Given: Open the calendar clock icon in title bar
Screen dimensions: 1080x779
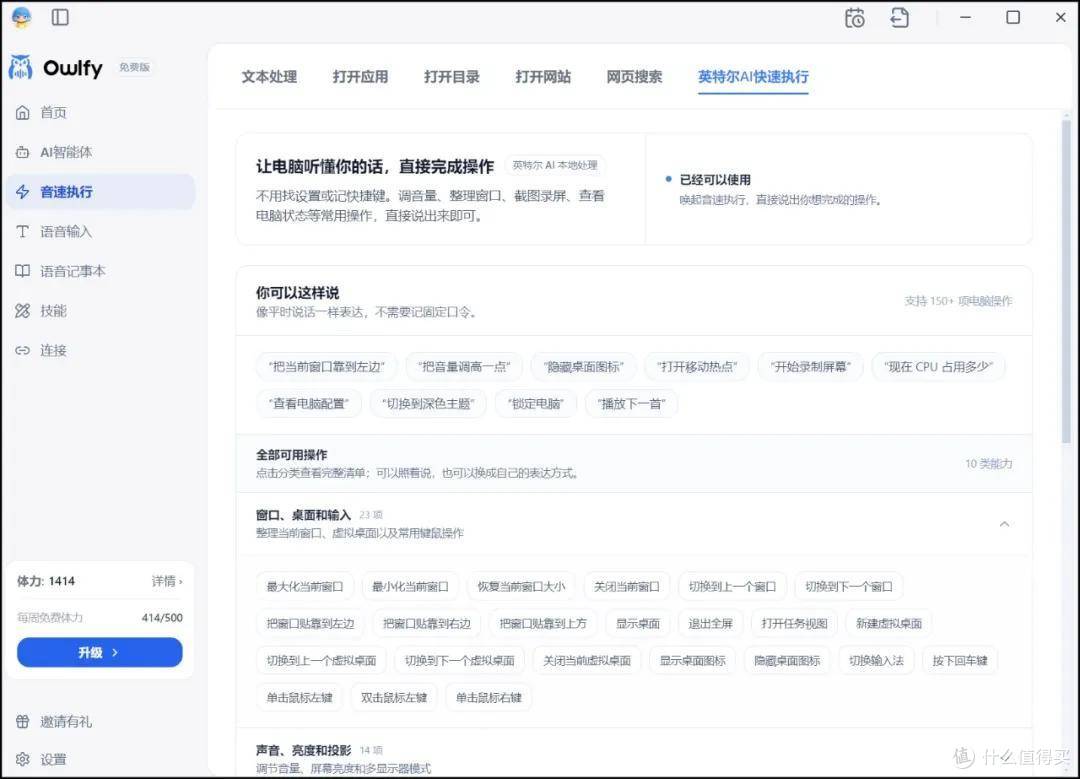Looking at the screenshot, I should (855, 18).
